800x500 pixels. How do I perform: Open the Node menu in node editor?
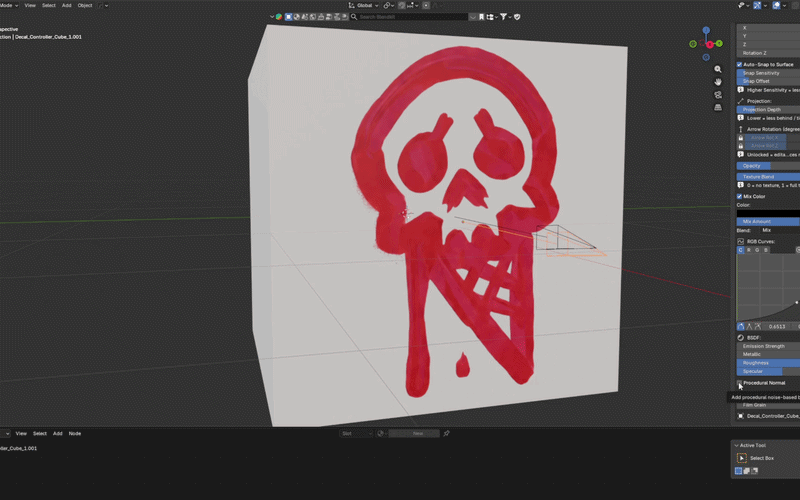(x=74, y=433)
